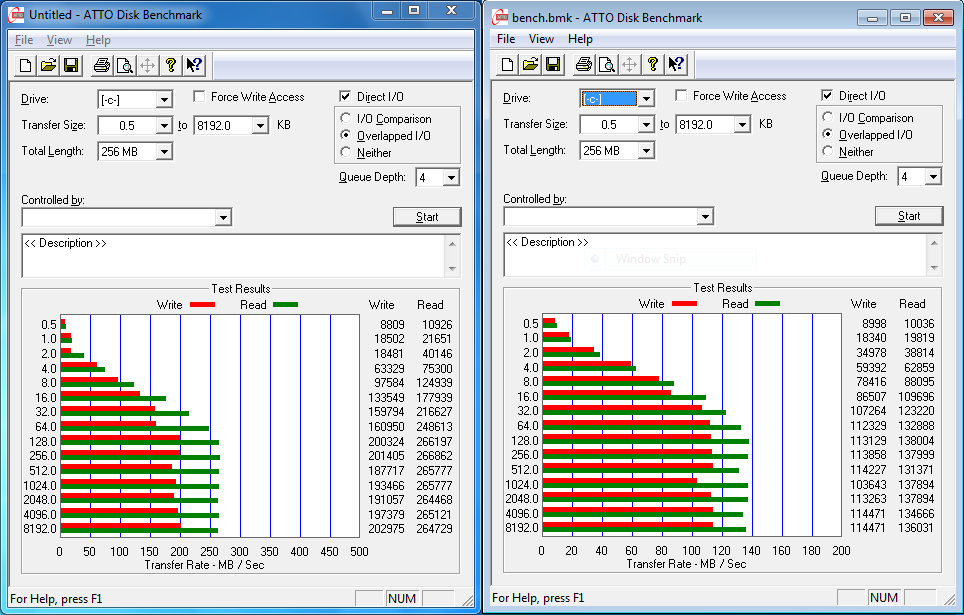Image resolution: width=964 pixels, height=615 pixels.
Task: Minimize the Untitled ATTO window
Action: tap(387, 11)
